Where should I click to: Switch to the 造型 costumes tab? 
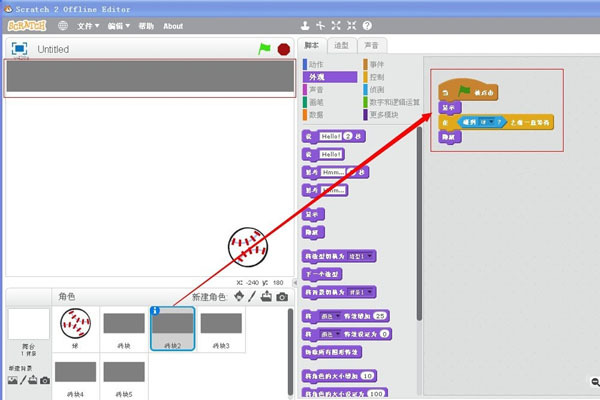tap(342, 46)
